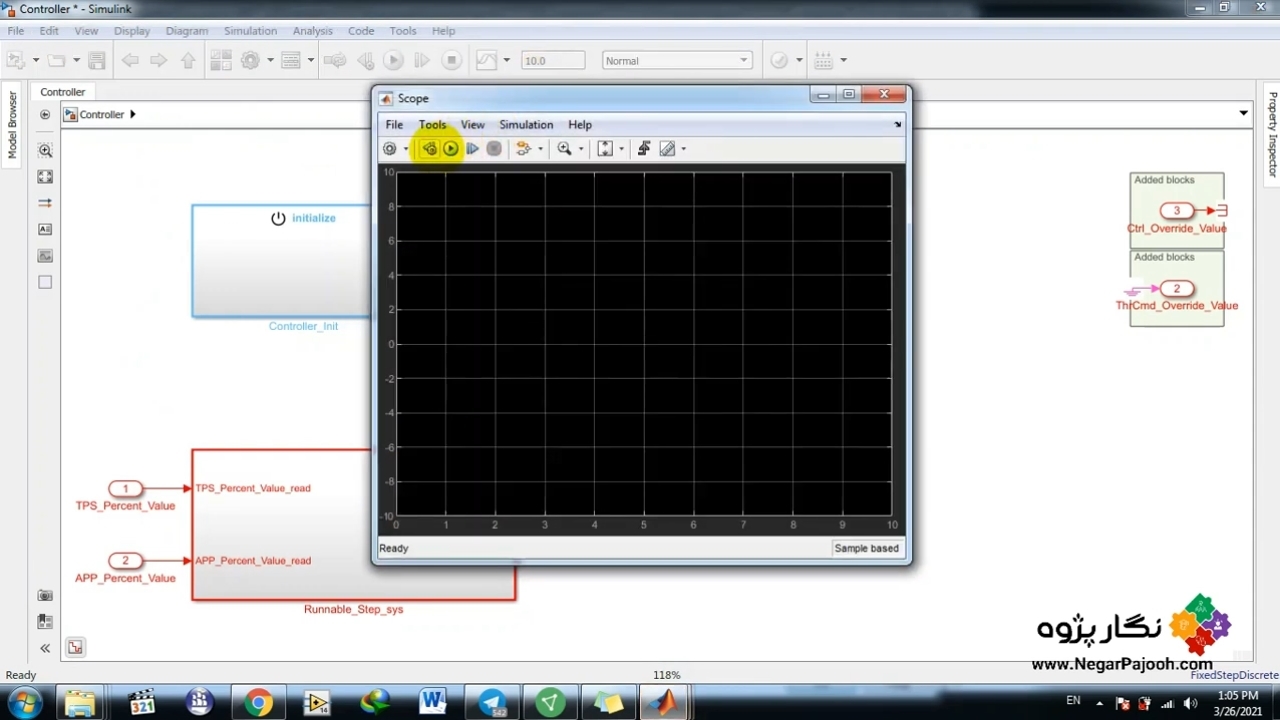Screen dimensions: 1280x720
Task: Click the FixedStepDiscrete solver link
Action: click(x=1233, y=675)
